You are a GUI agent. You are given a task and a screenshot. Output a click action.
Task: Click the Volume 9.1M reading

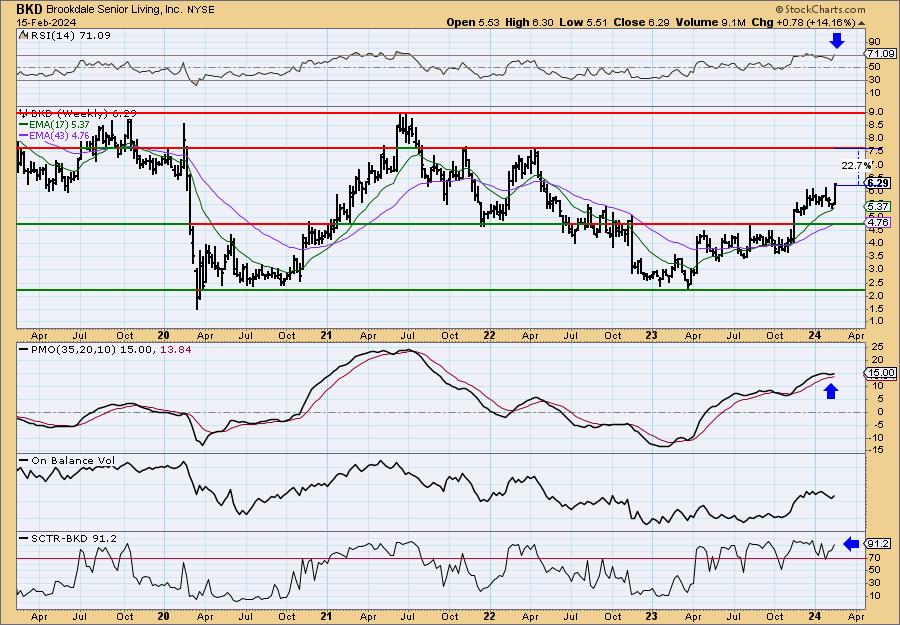pyautogui.click(x=711, y=22)
